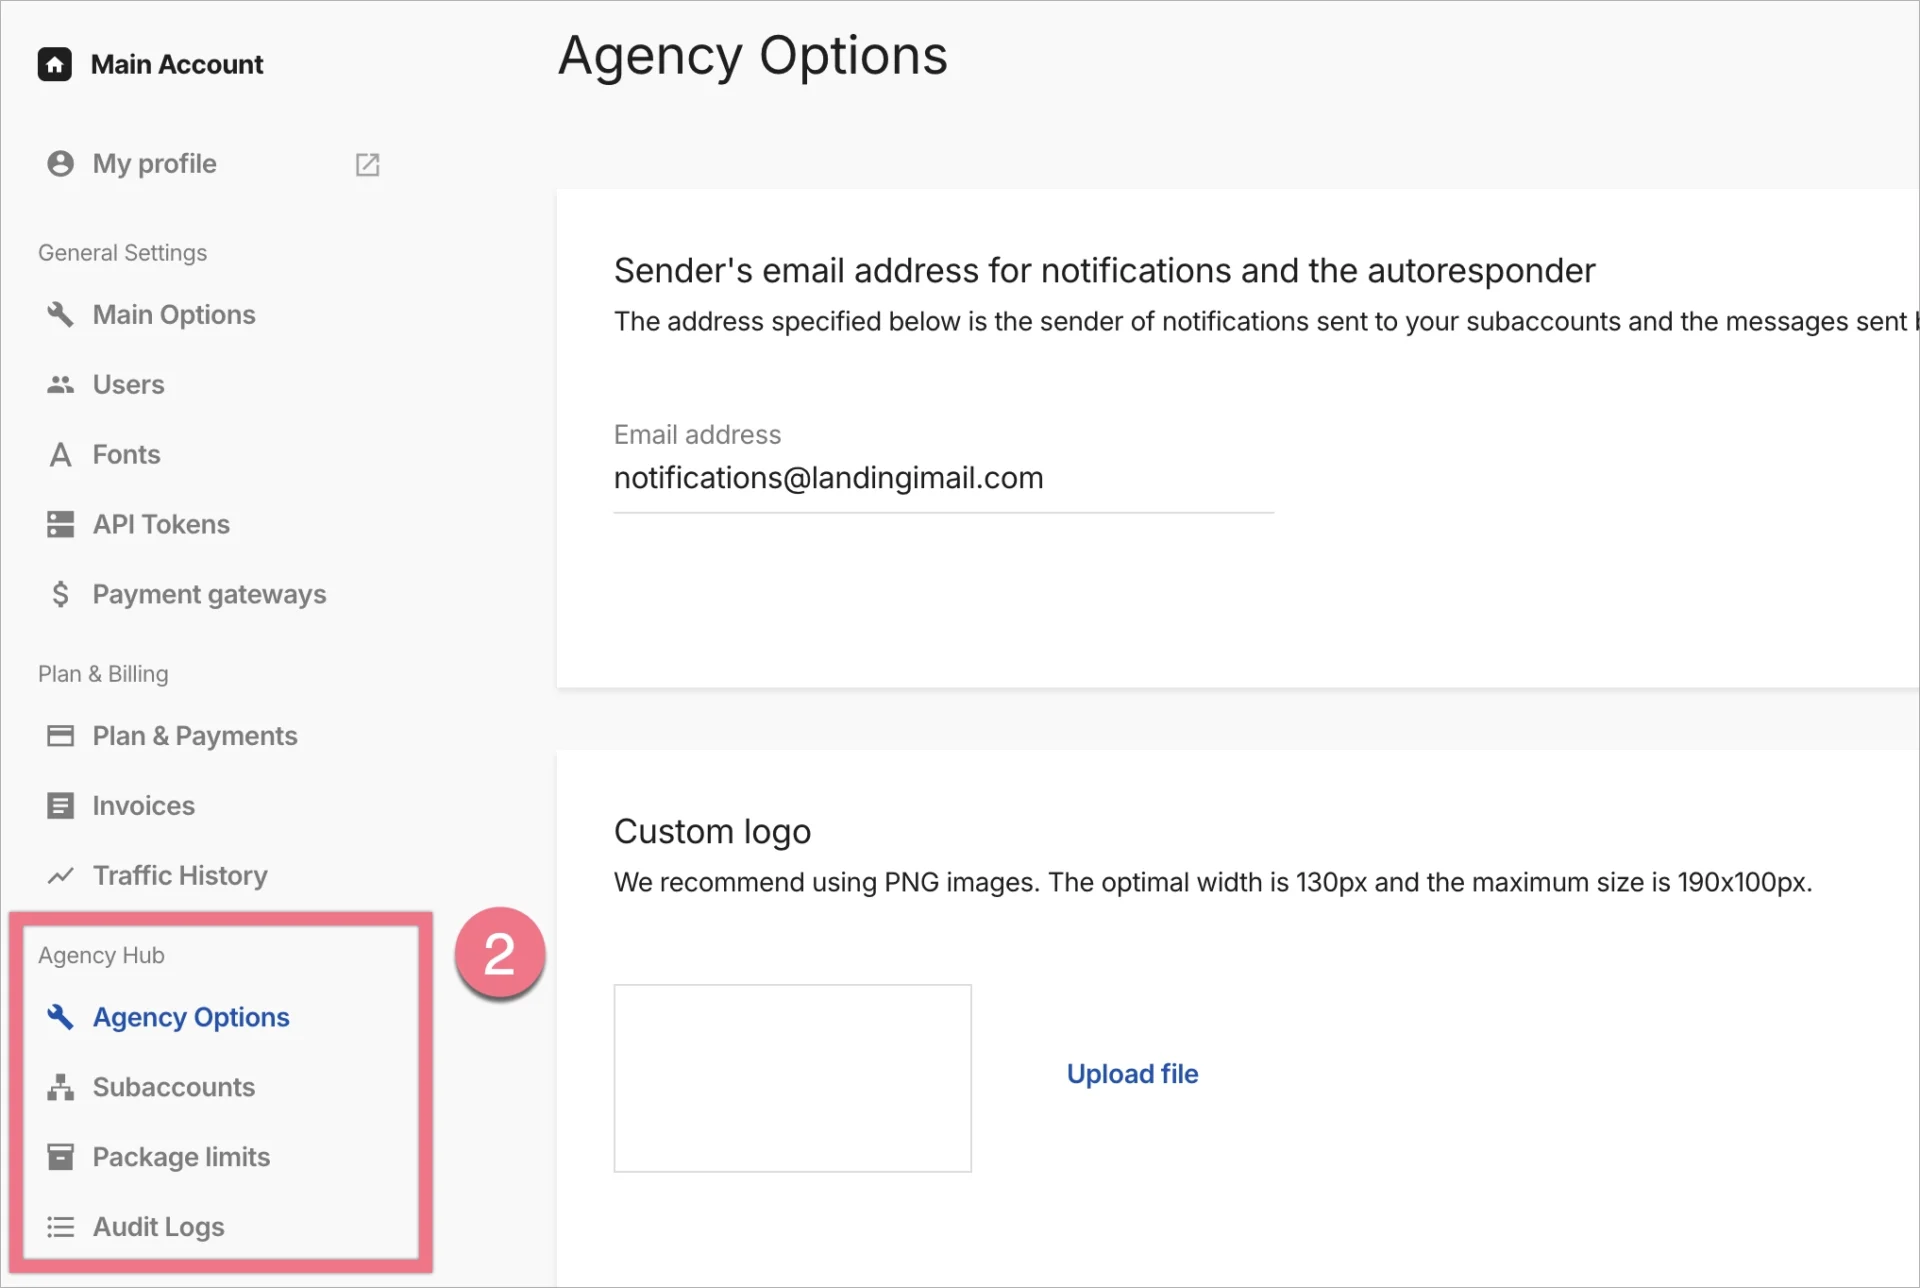Click the Invoices document icon
The width and height of the screenshot is (1920, 1288).
pos(60,806)
